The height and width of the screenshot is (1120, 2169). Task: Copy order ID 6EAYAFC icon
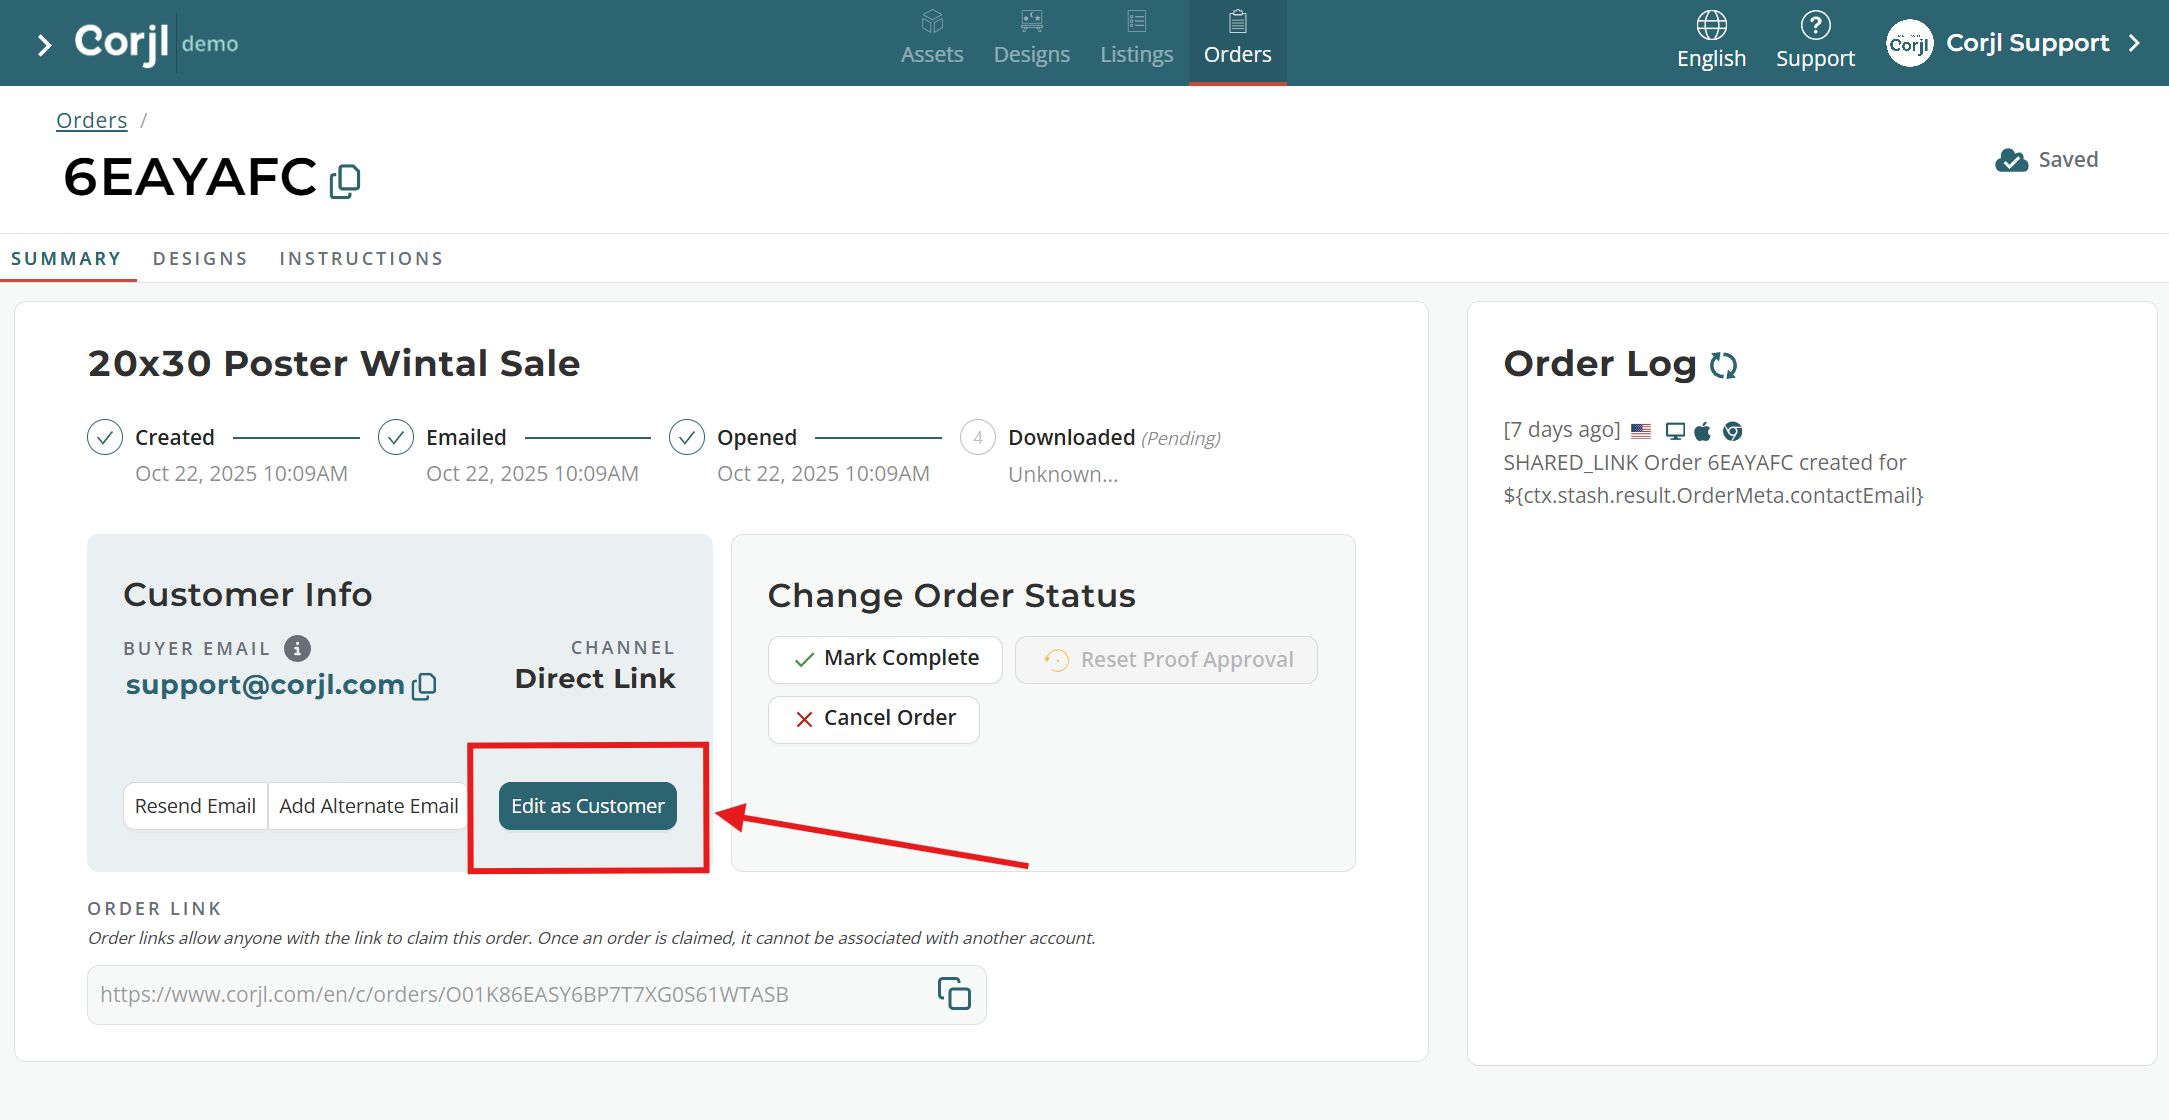(345, 181)
